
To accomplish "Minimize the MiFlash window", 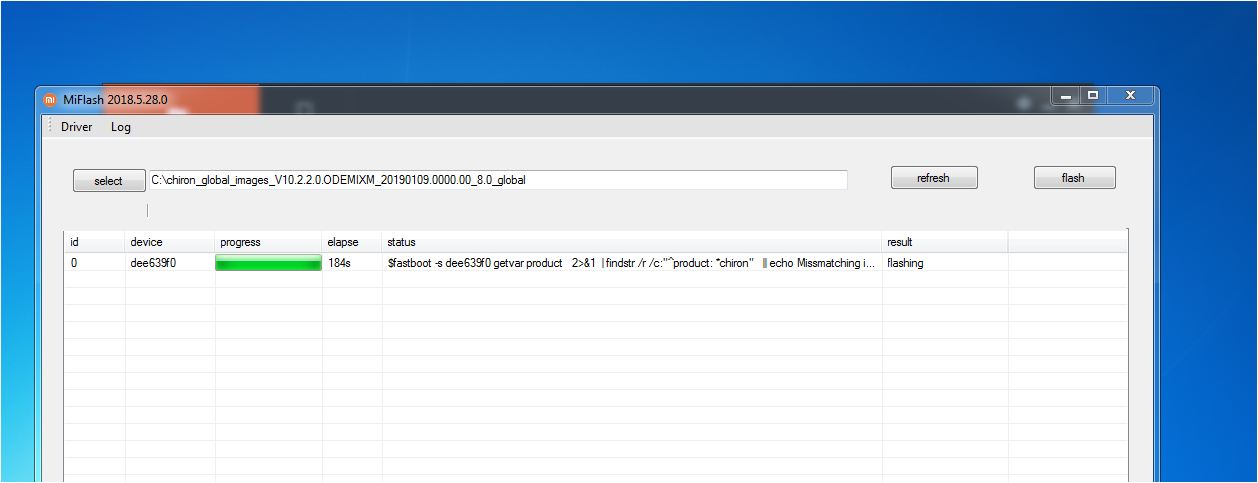I will (1066, 96).
